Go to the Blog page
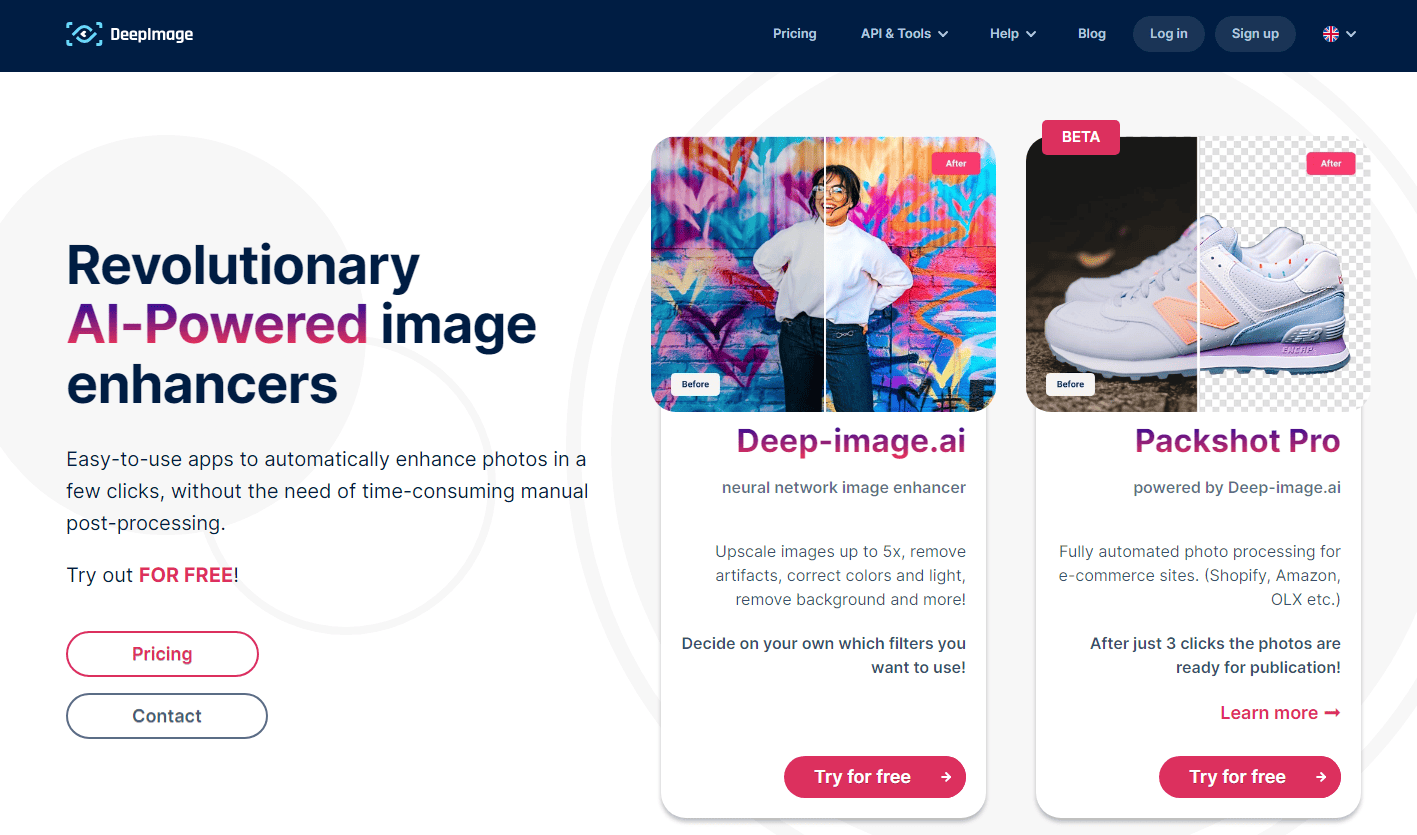Viewport: 1417px width, 835px height. 1092,34
